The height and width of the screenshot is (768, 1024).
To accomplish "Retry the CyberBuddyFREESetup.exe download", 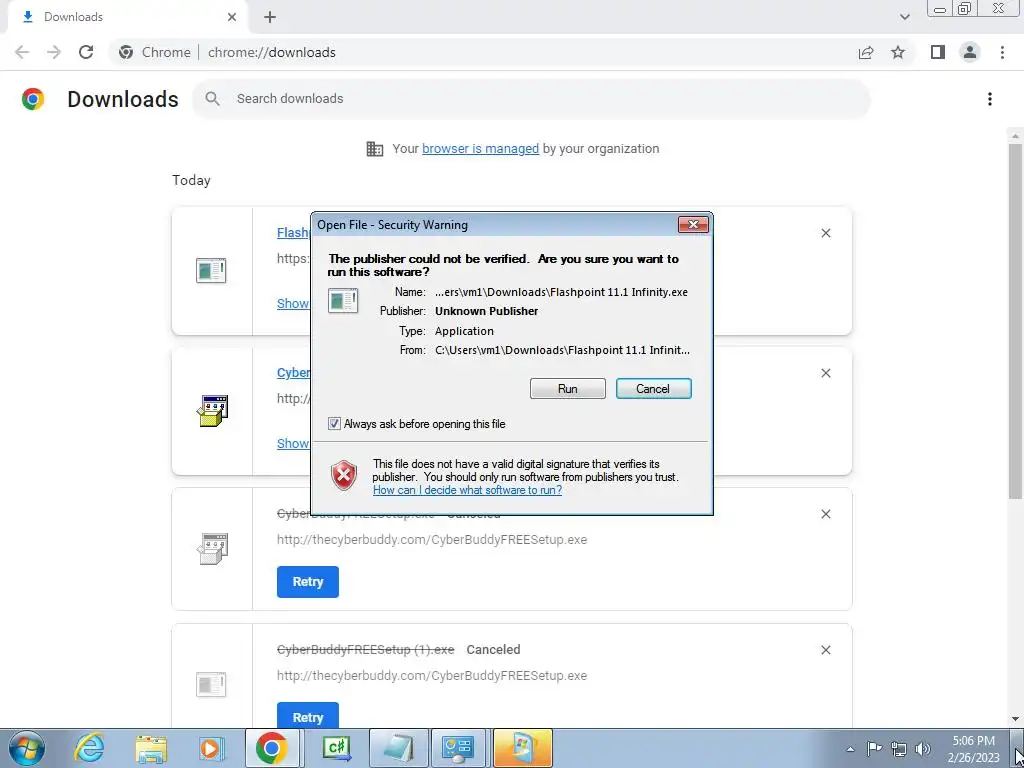I will pyautogui.click(x=308, y=582).
